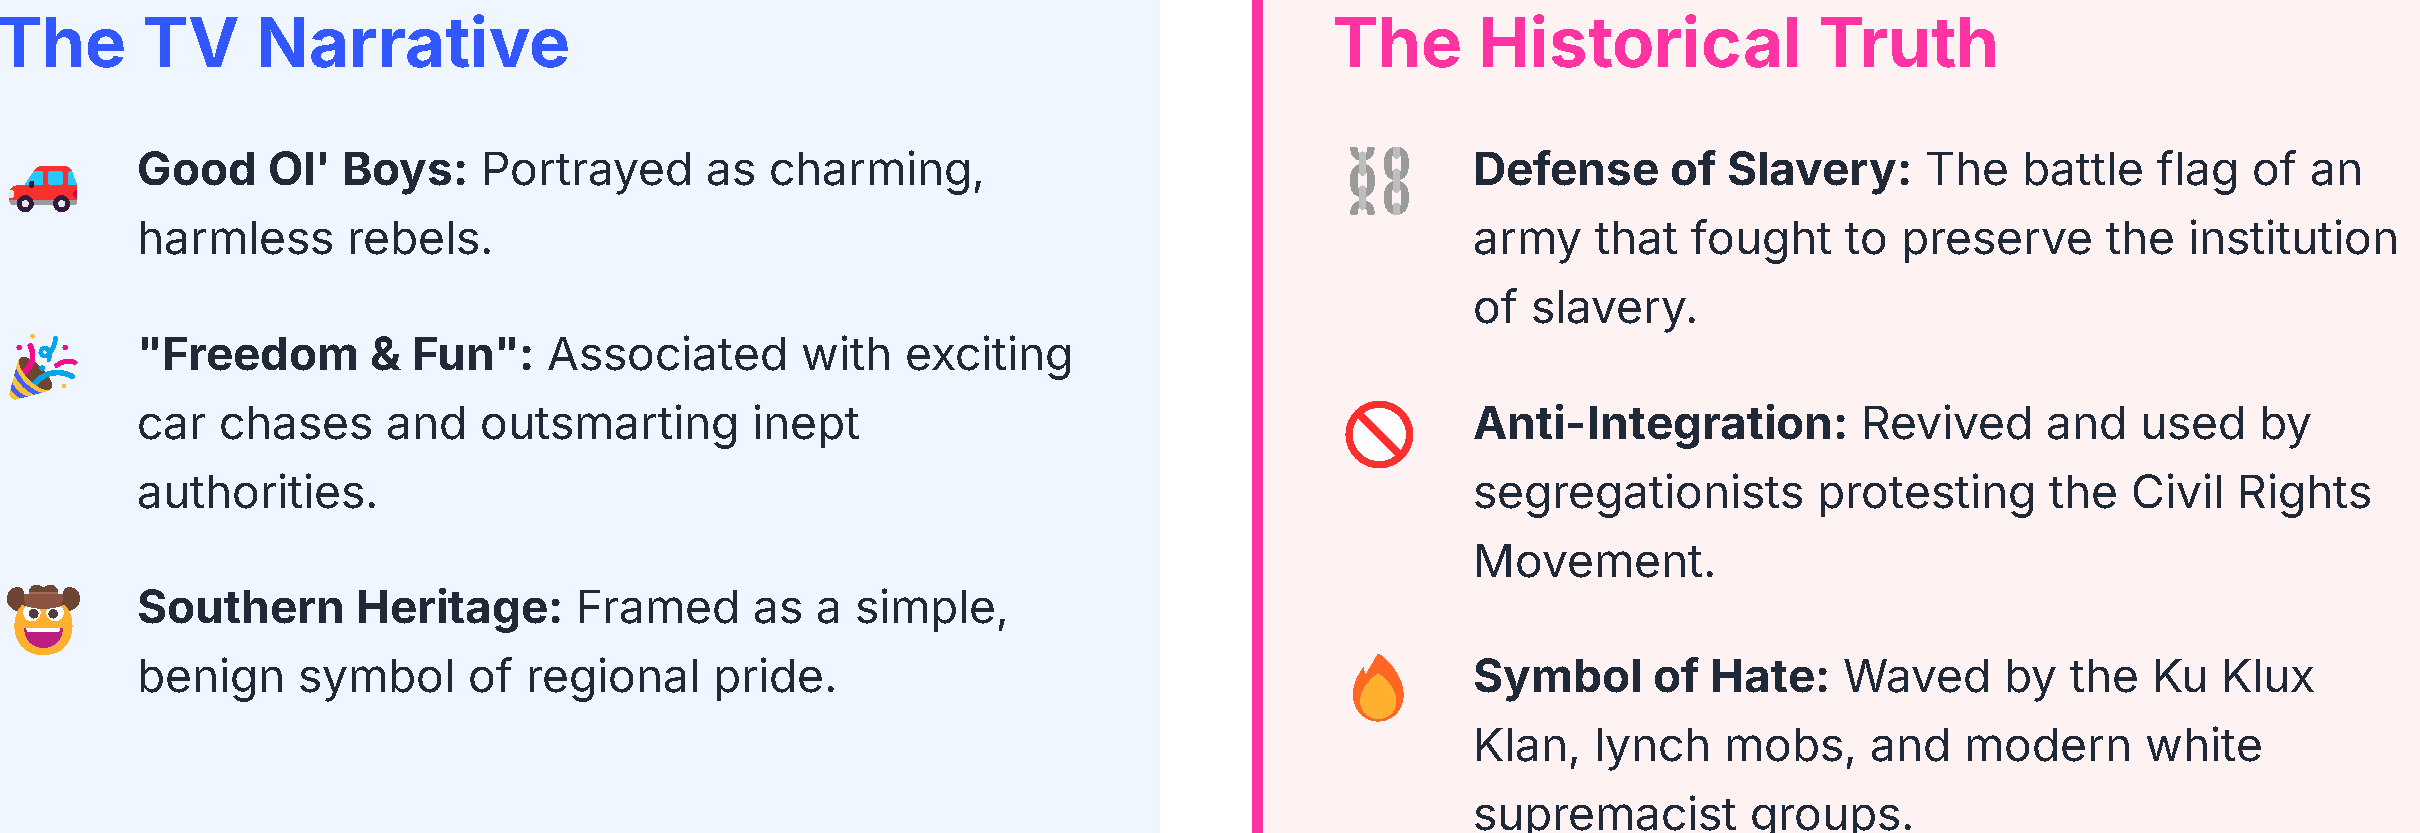Image resolution: width=2420 pixels, height=833 pixels.
Task: Click the bold "Symbol of Hate:" label
Action: [1651, 677]
